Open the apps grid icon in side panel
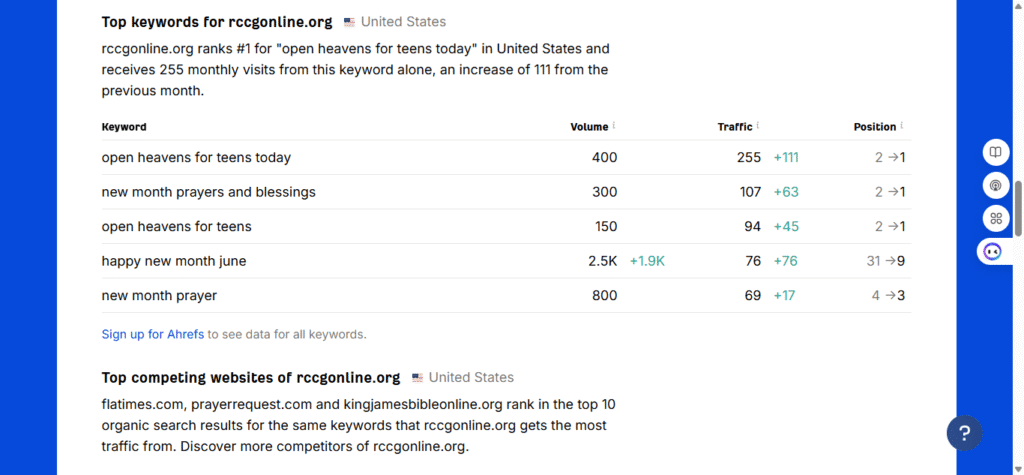1024x475 pixels. click(x=995, y=218)
